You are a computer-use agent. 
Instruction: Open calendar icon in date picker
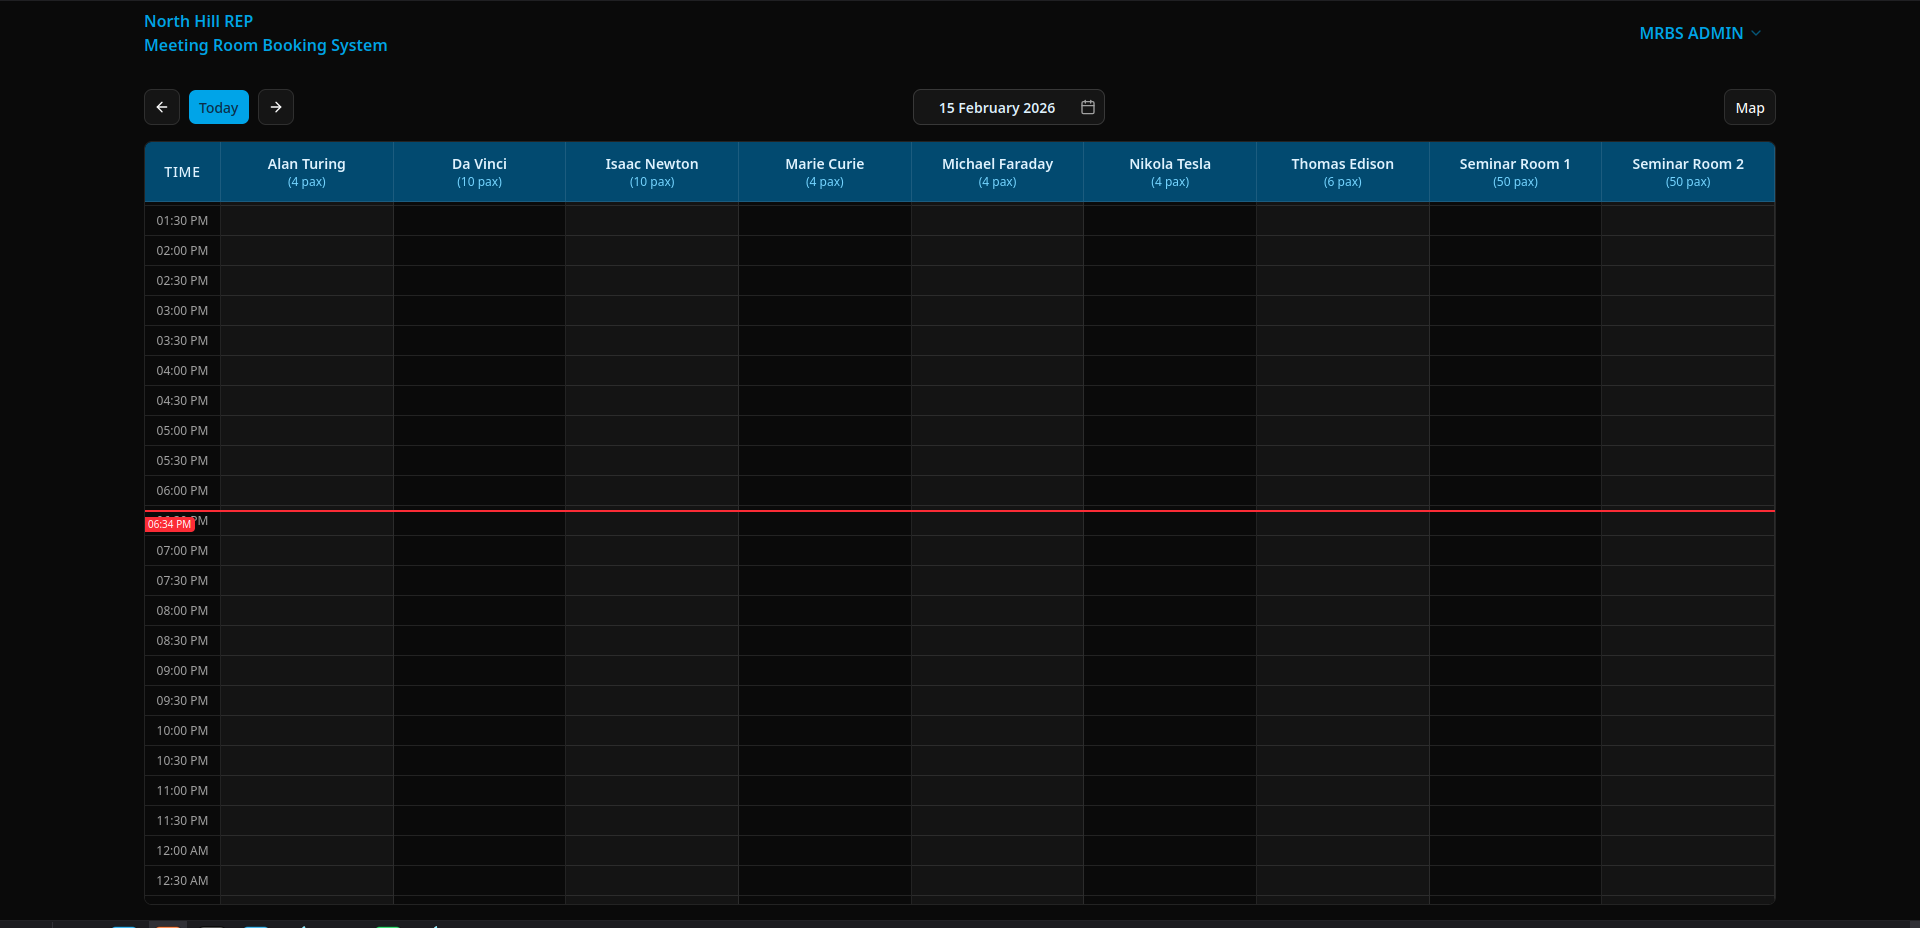click(x=1088, y=107)
